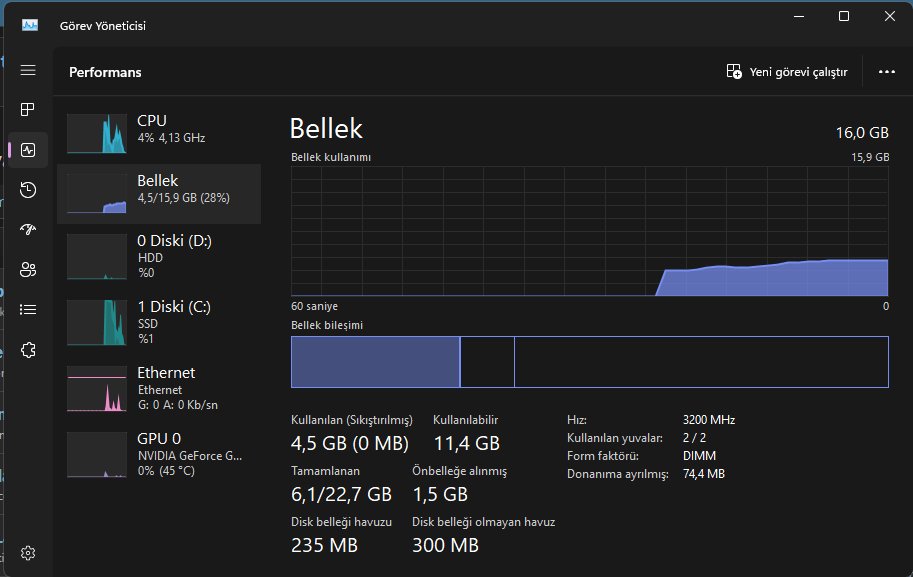Select the Performance page icon
Screen dimensions: 913x577
28,150
